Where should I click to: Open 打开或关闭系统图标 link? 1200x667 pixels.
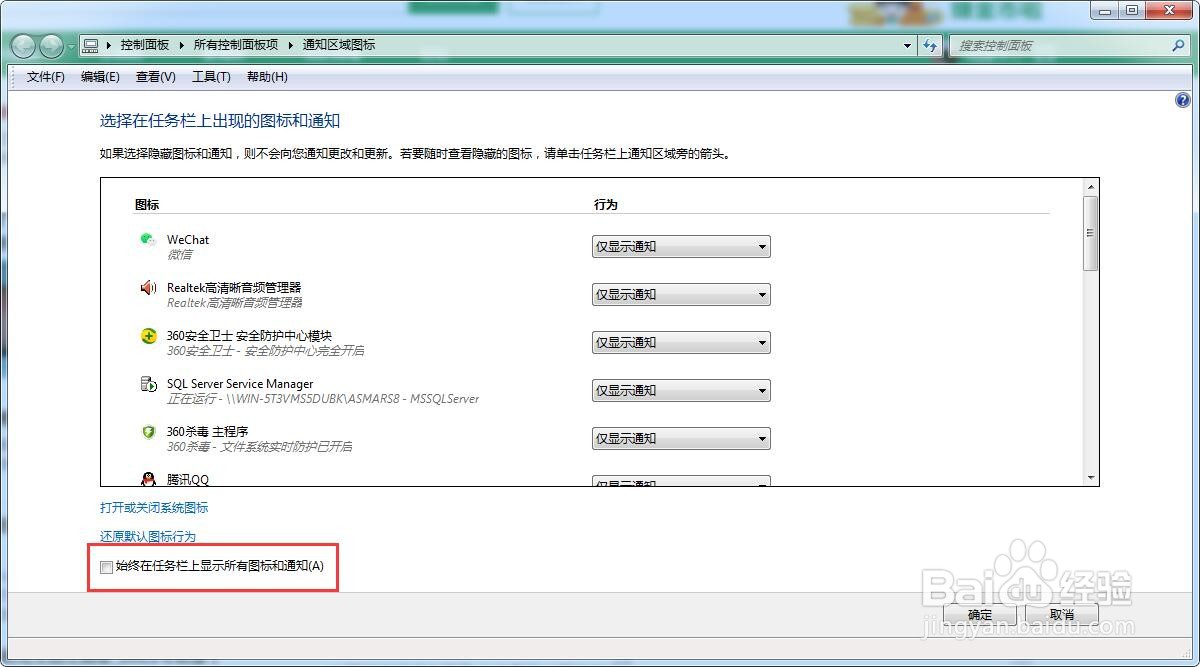coord(154,508)
